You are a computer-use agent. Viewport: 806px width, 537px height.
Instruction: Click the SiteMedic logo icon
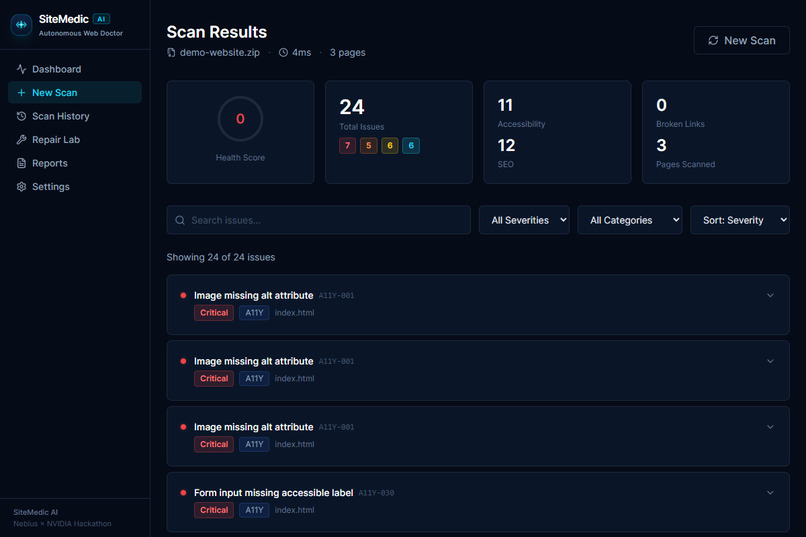coord(21,25)
